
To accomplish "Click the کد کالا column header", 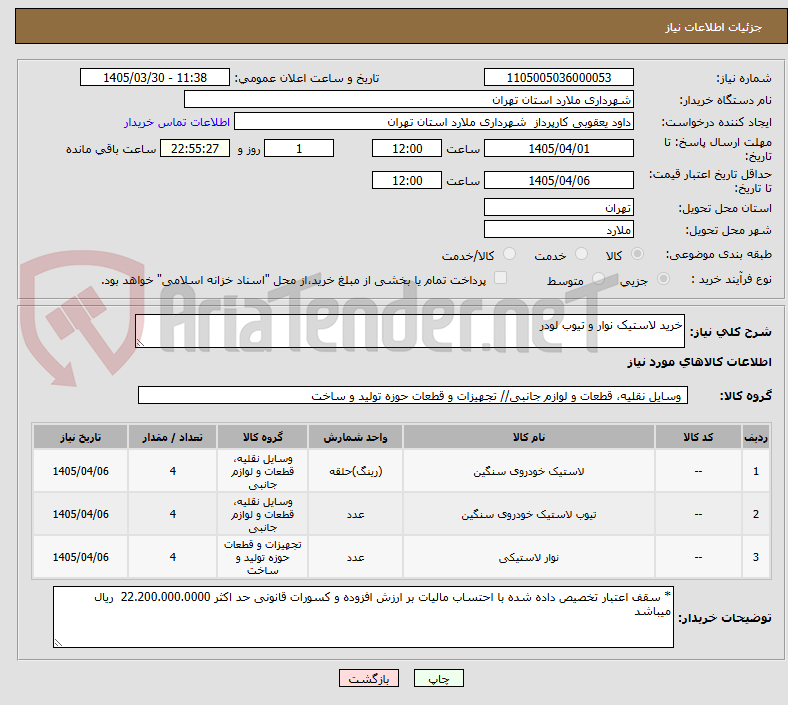I will point(698,437).
